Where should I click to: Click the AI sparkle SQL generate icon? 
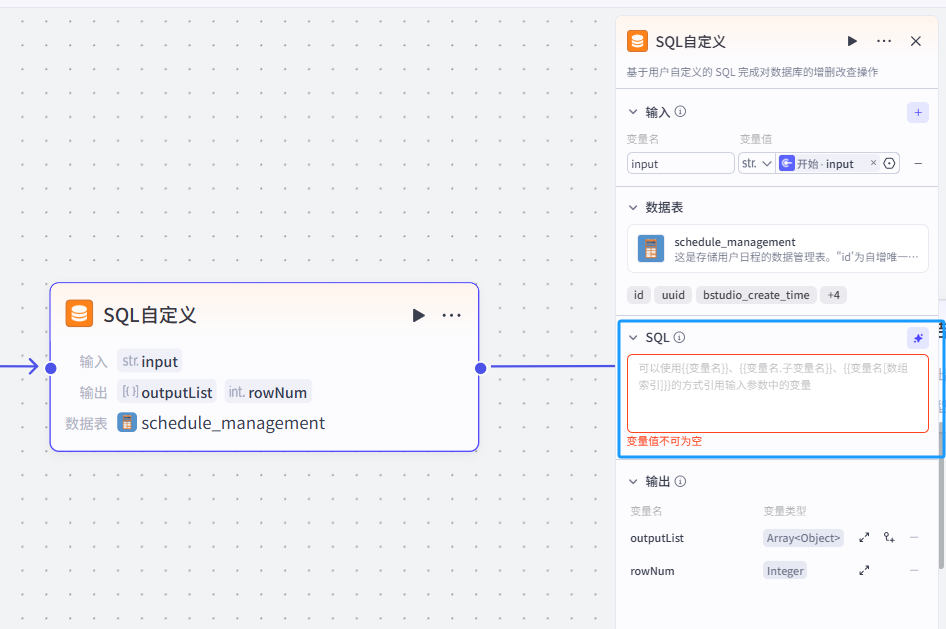click(917, 338)
